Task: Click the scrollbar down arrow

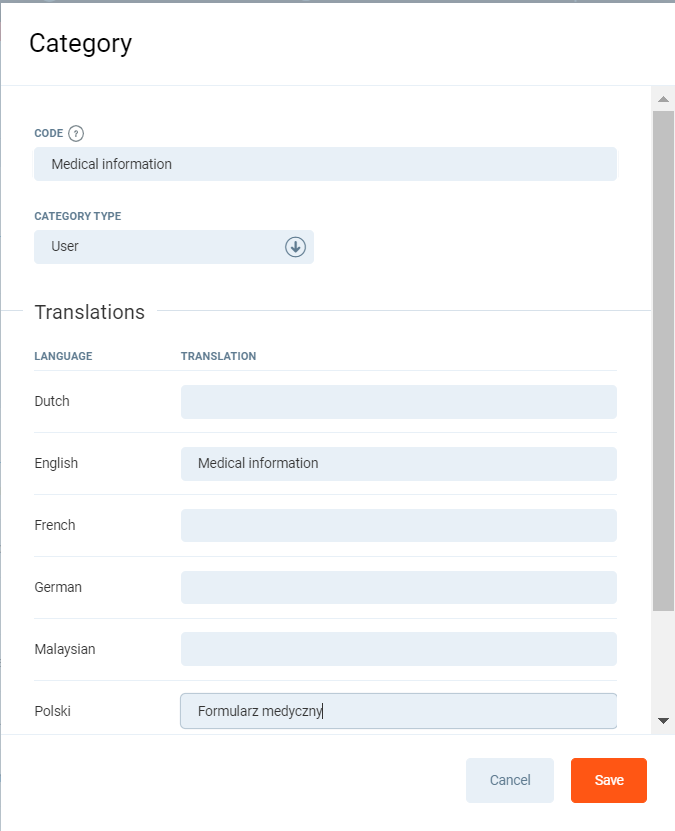Action: (x=663, y=720)
